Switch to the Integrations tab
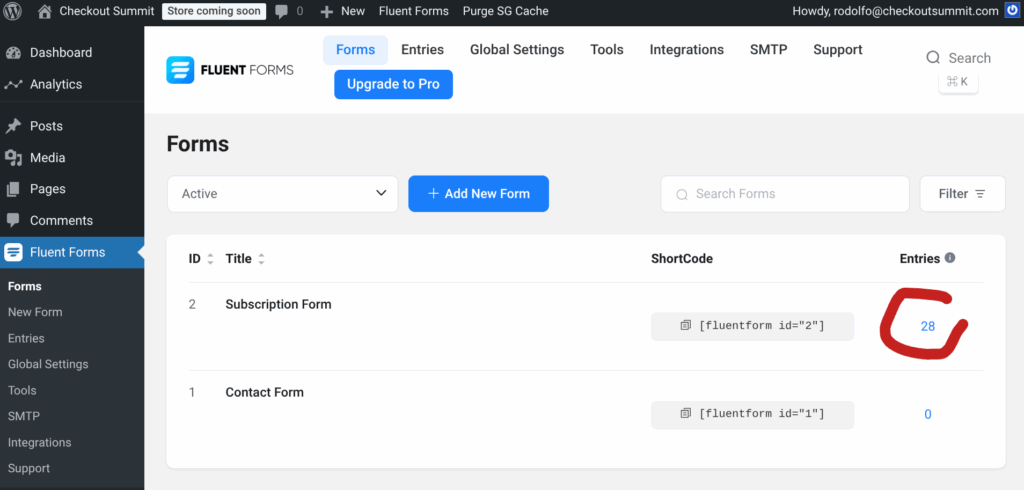Image resolution: width=1024 pixels, height=490 pixels. (686, 50)
